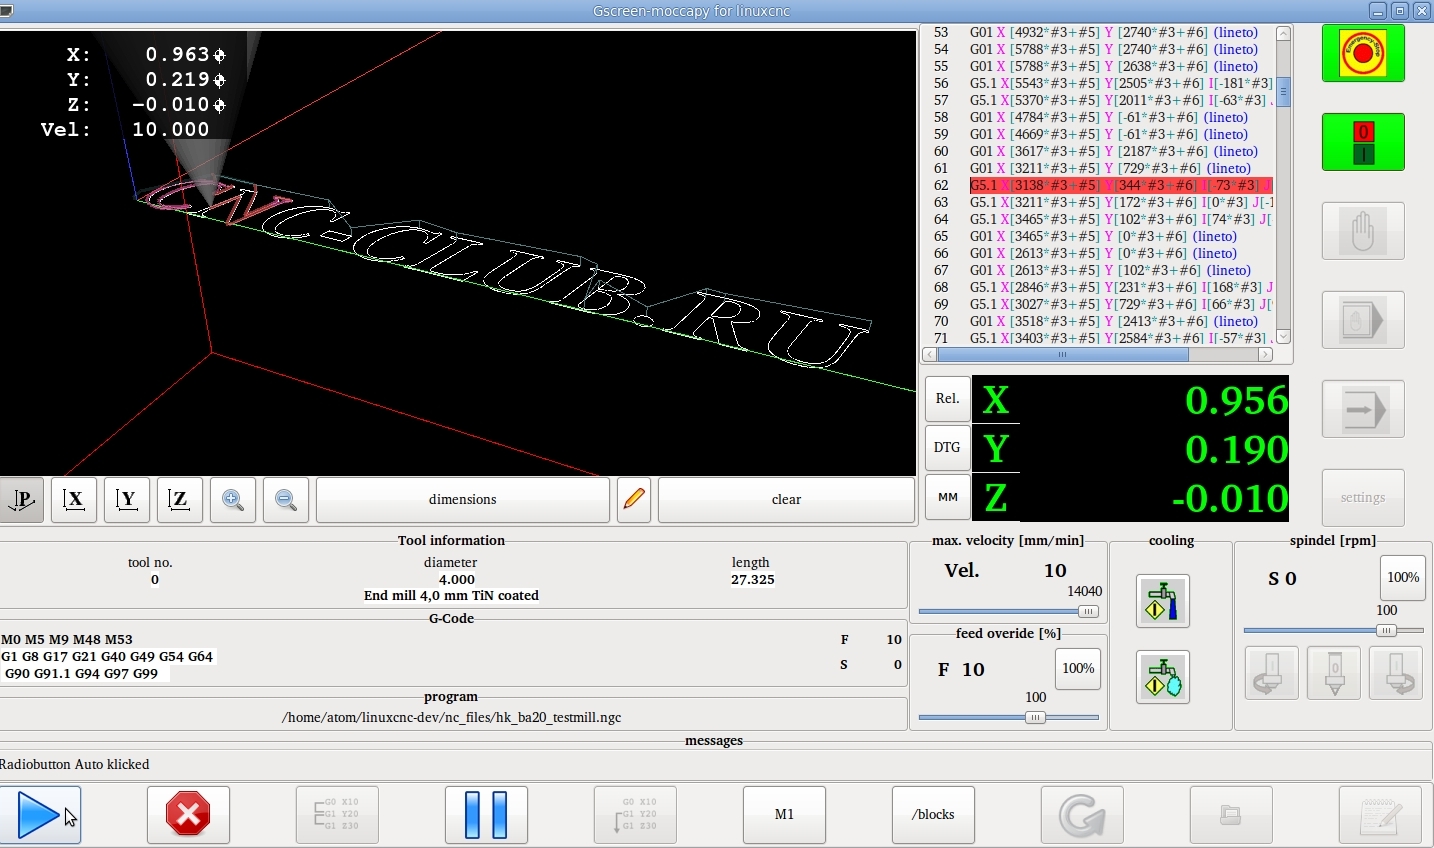Click the pencil icon next to dimensions
Viewport: 1434px width, 848px height.
pyautogui.click(x=634, y=500)
